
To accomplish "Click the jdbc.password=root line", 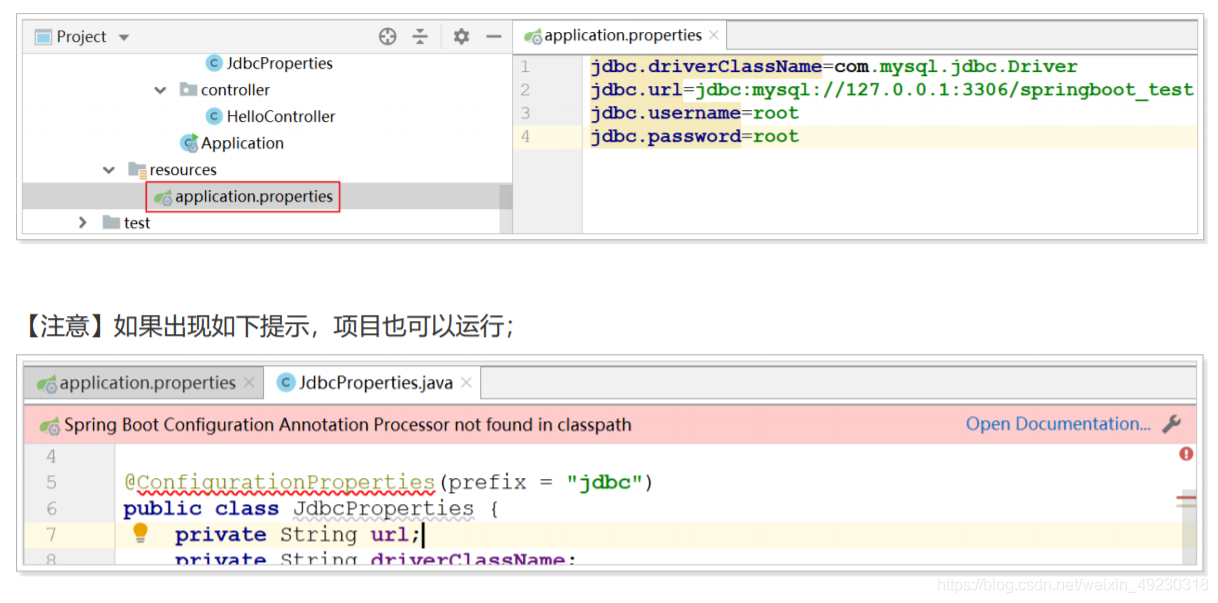I will pos(694,137).
